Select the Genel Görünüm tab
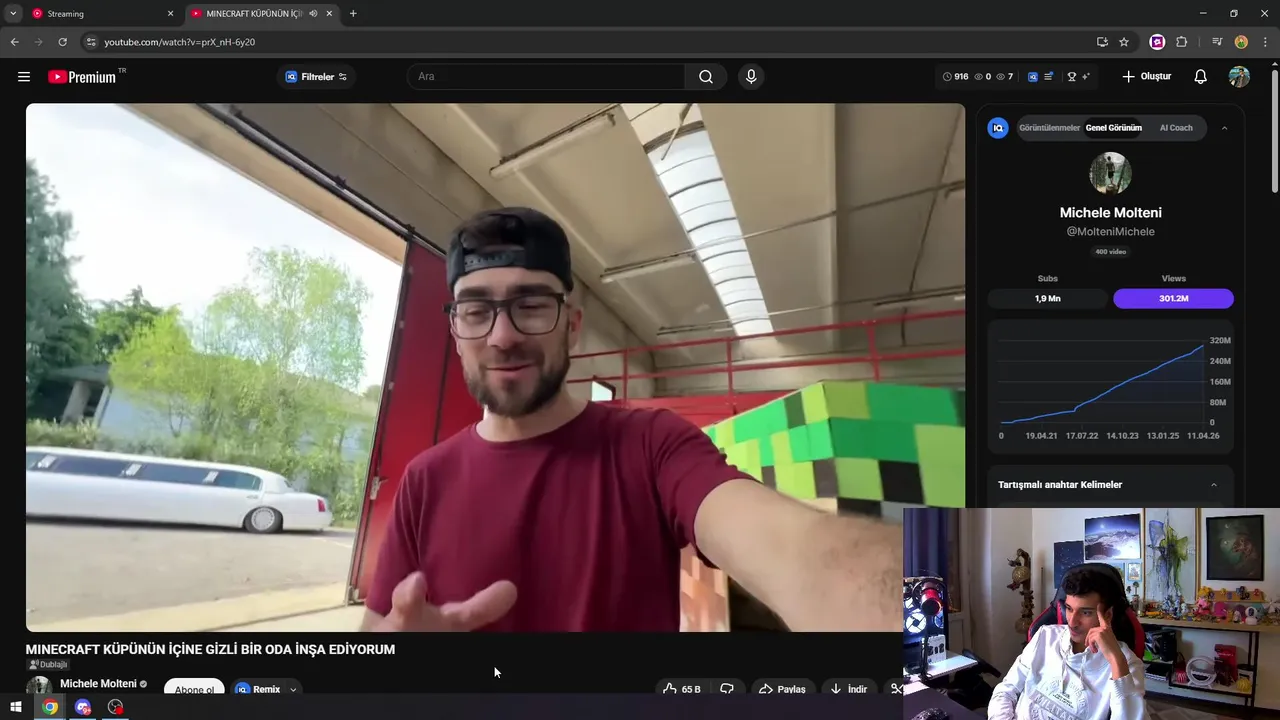The height and width of the screenshot is (720, 1280). (1113, 128)
